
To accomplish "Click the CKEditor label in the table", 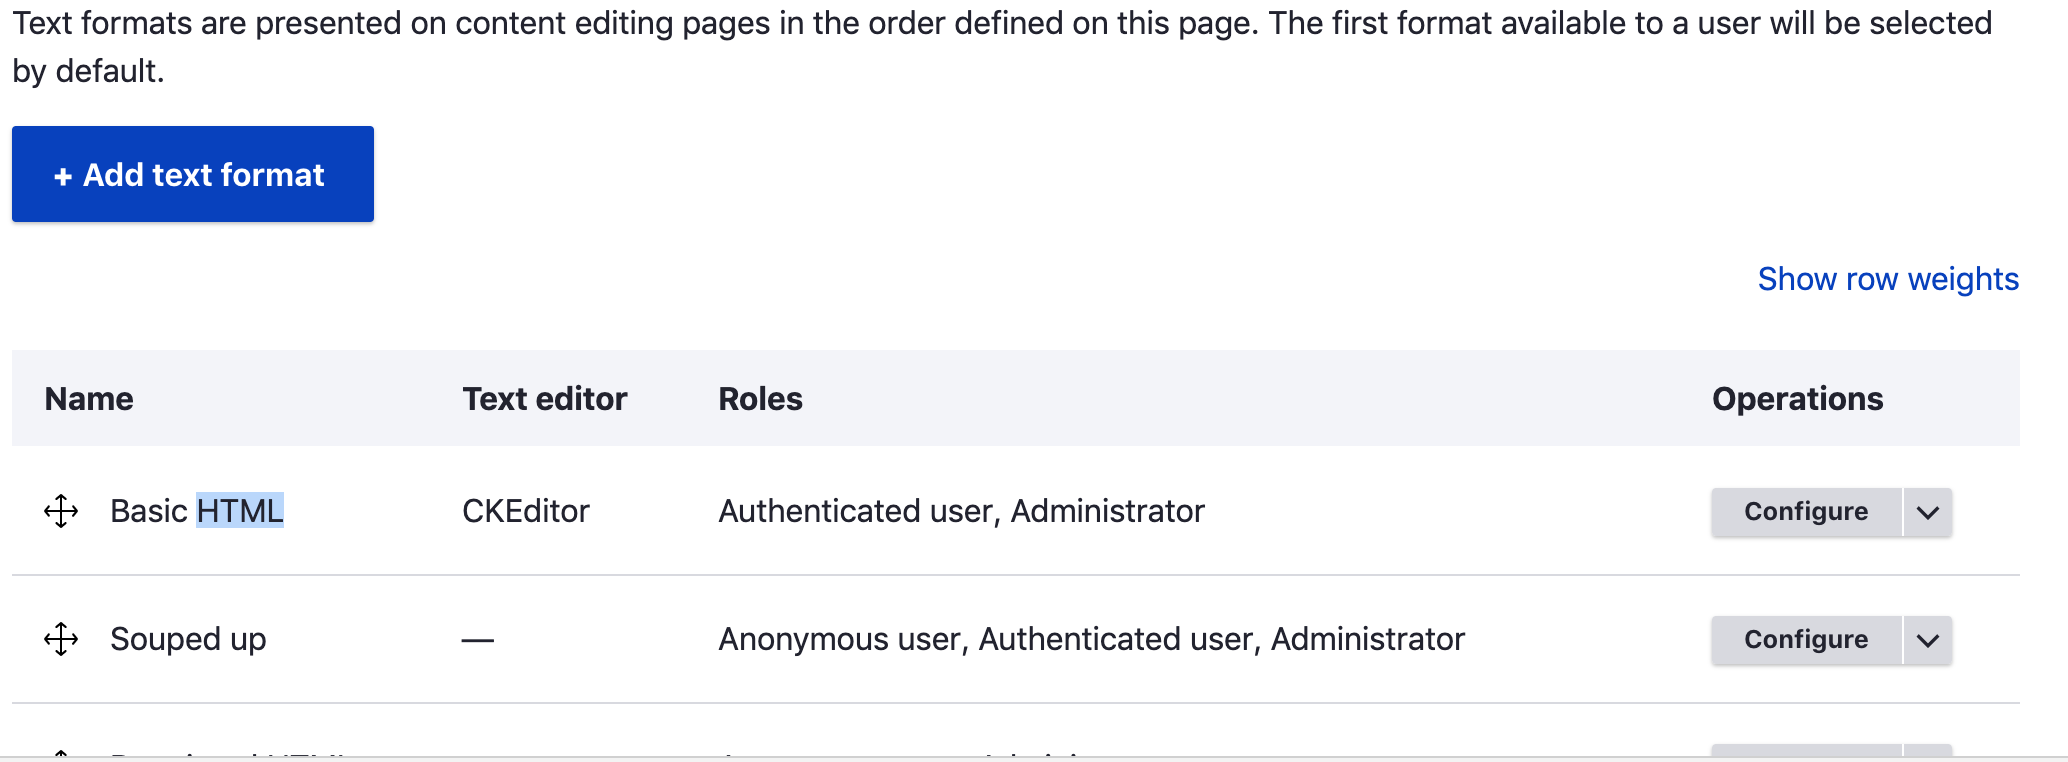I will click(x=525, y=511).
